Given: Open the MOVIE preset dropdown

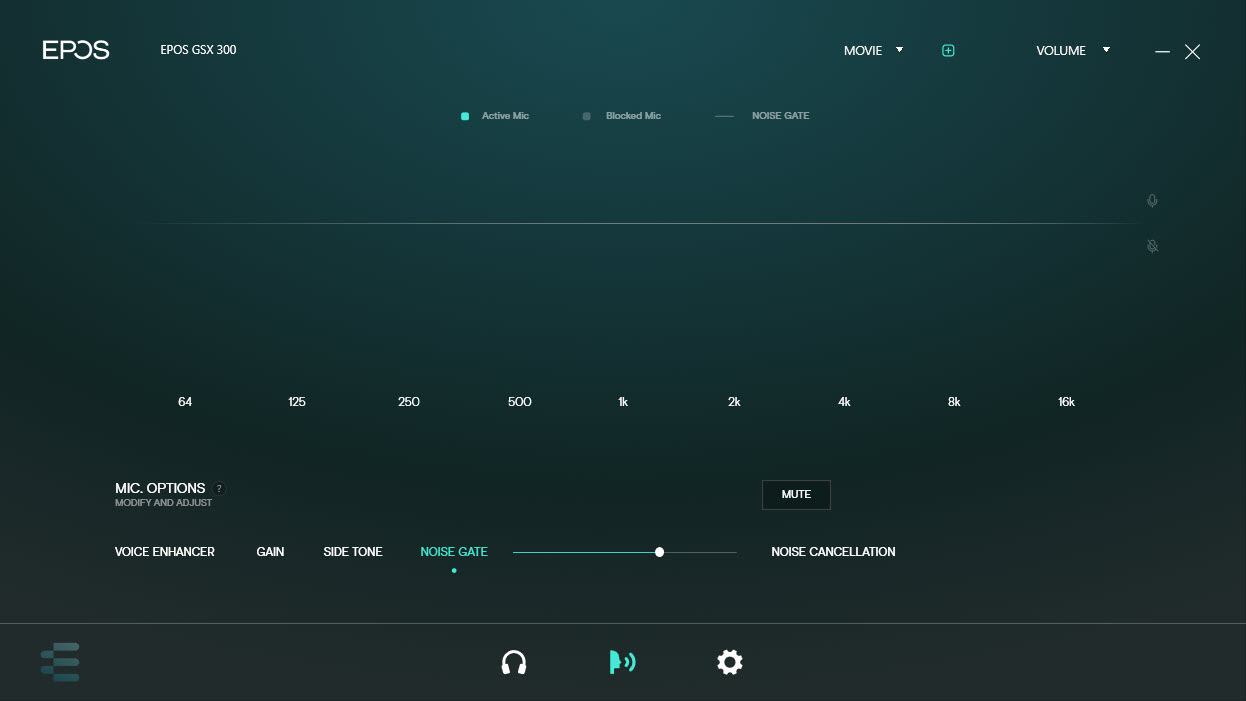Looking at the screenshot, I should [x=873, y=50].
